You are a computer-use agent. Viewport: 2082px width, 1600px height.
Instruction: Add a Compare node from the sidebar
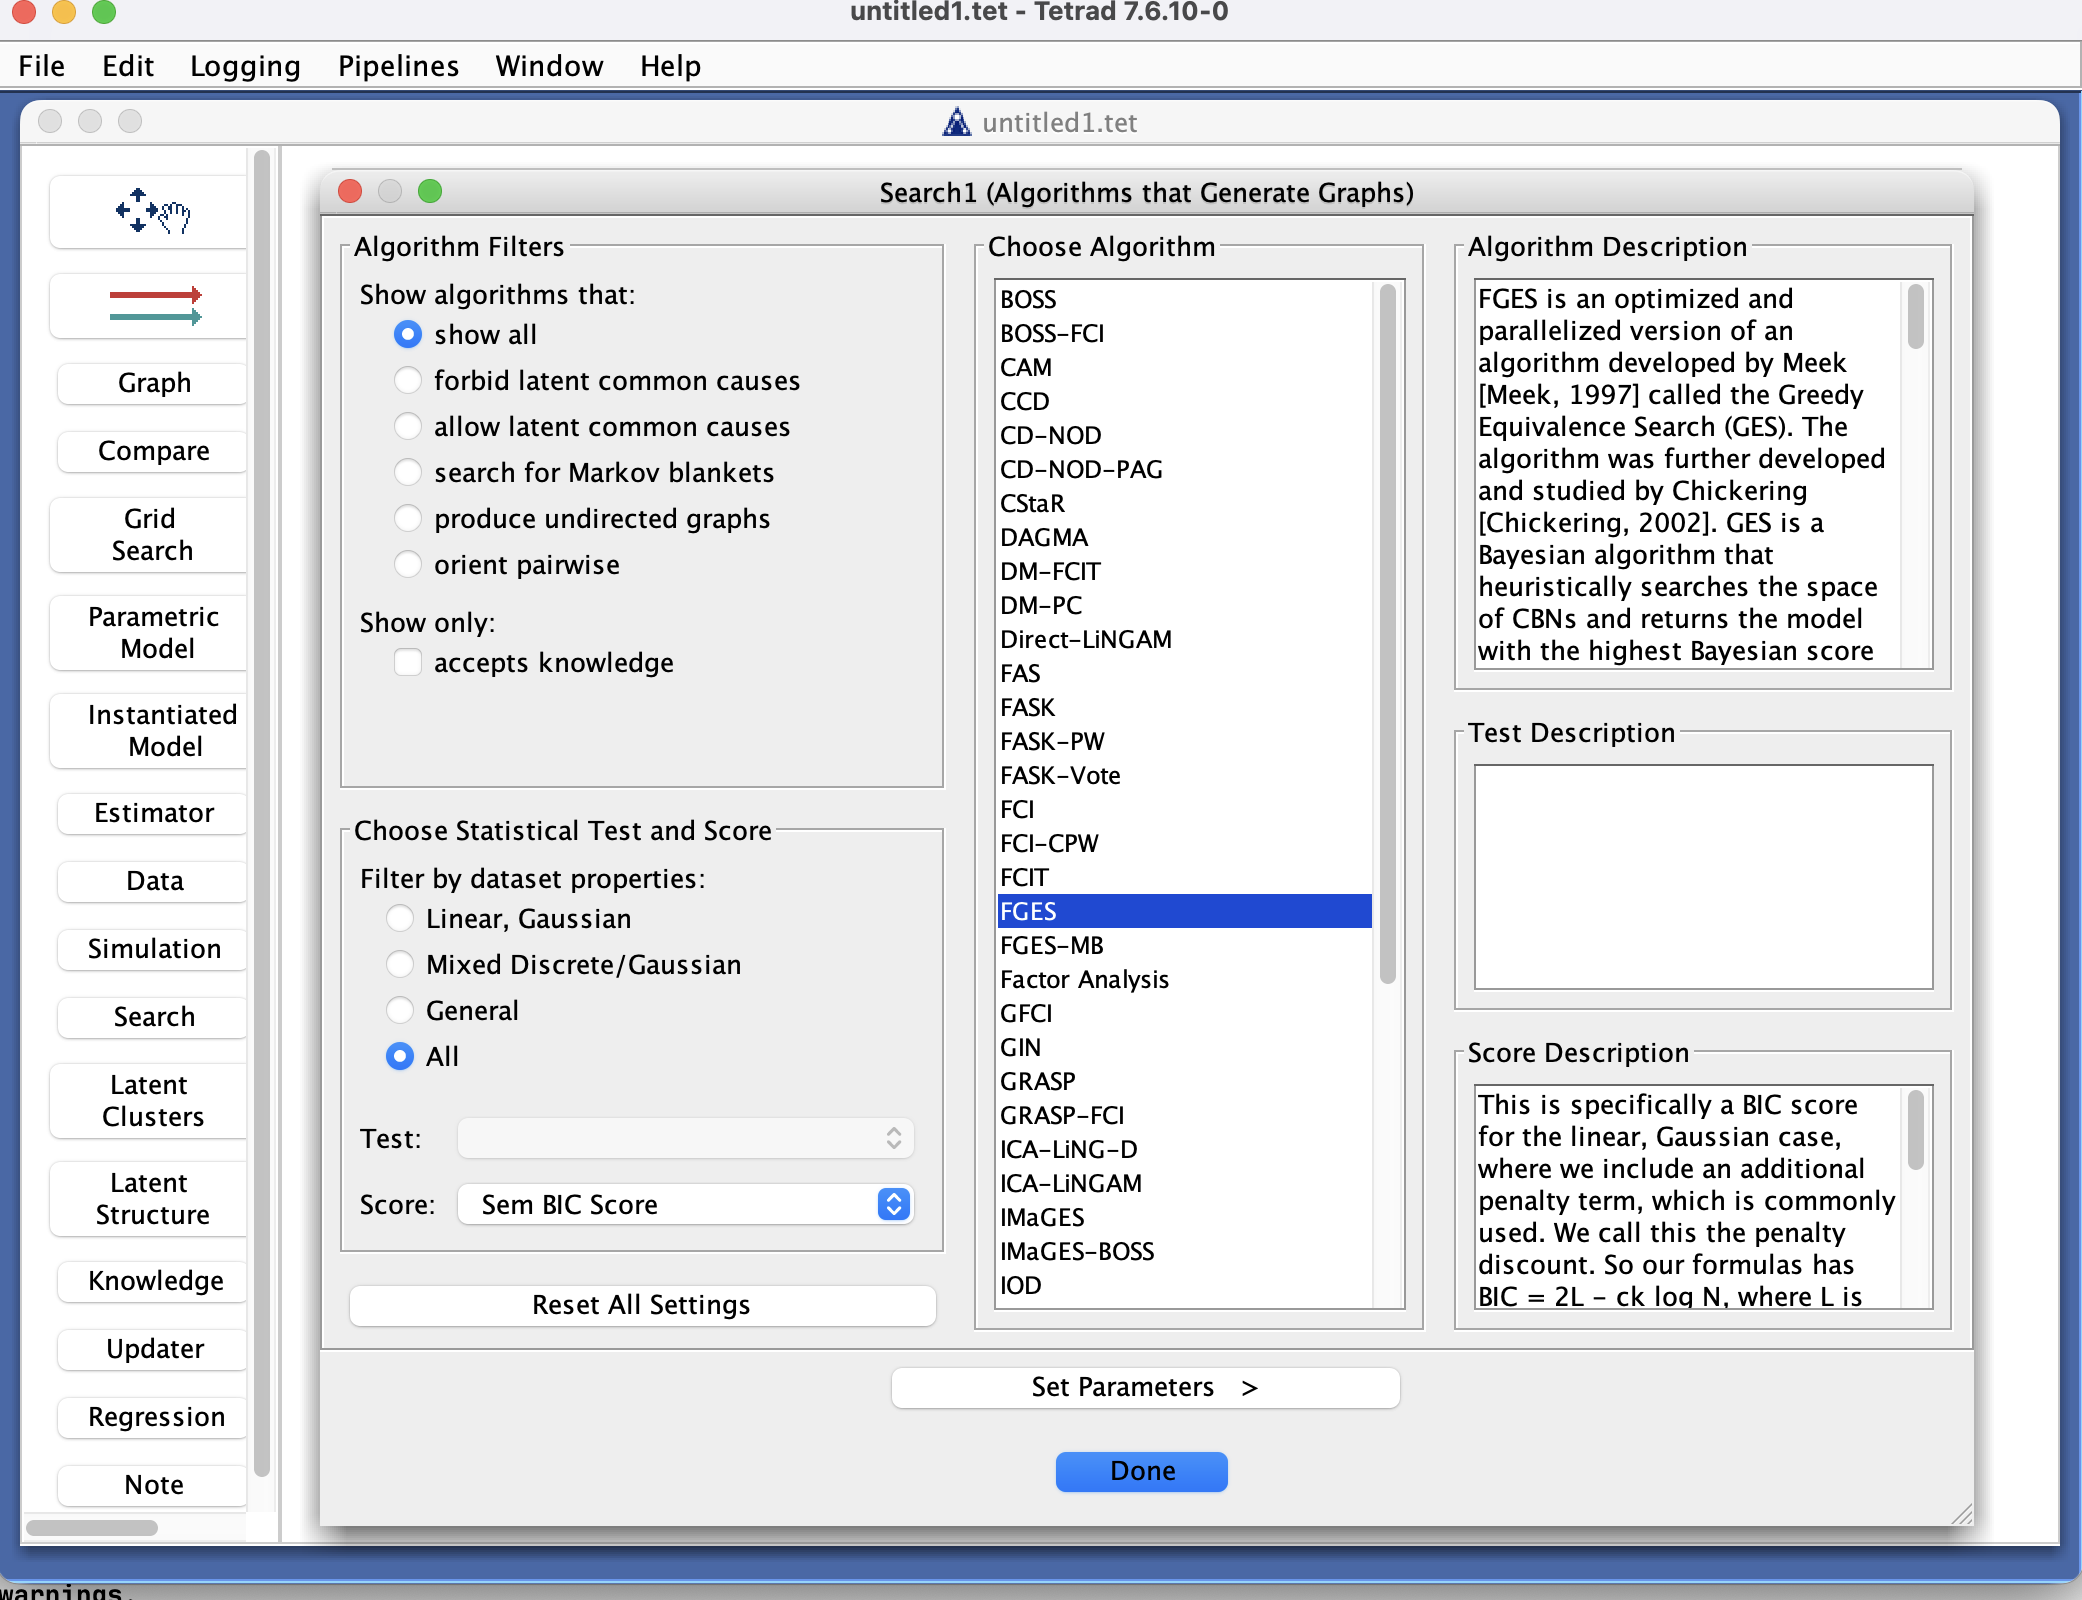point(154,451)
